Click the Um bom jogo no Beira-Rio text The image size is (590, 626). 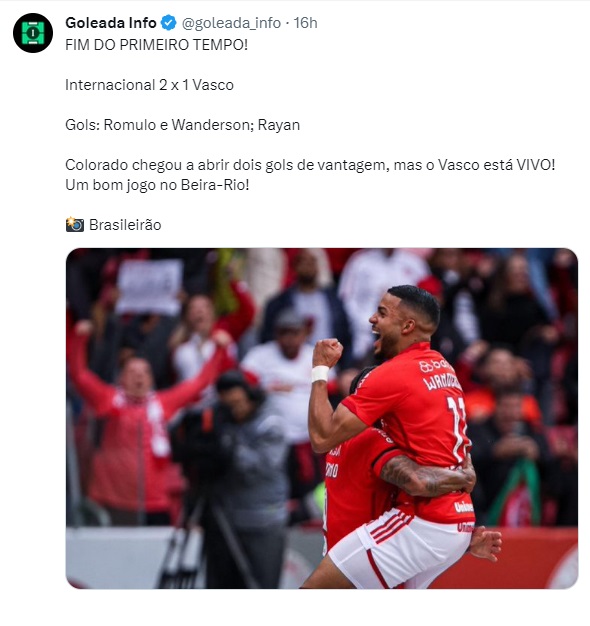(x=157, y=185)
